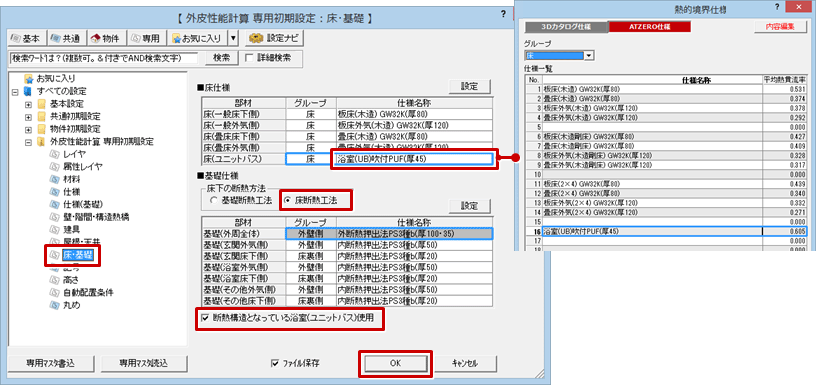Switch to the 3Dカタログ仕様 tab
Screen dimensions: 816x385
pos(566,27)
